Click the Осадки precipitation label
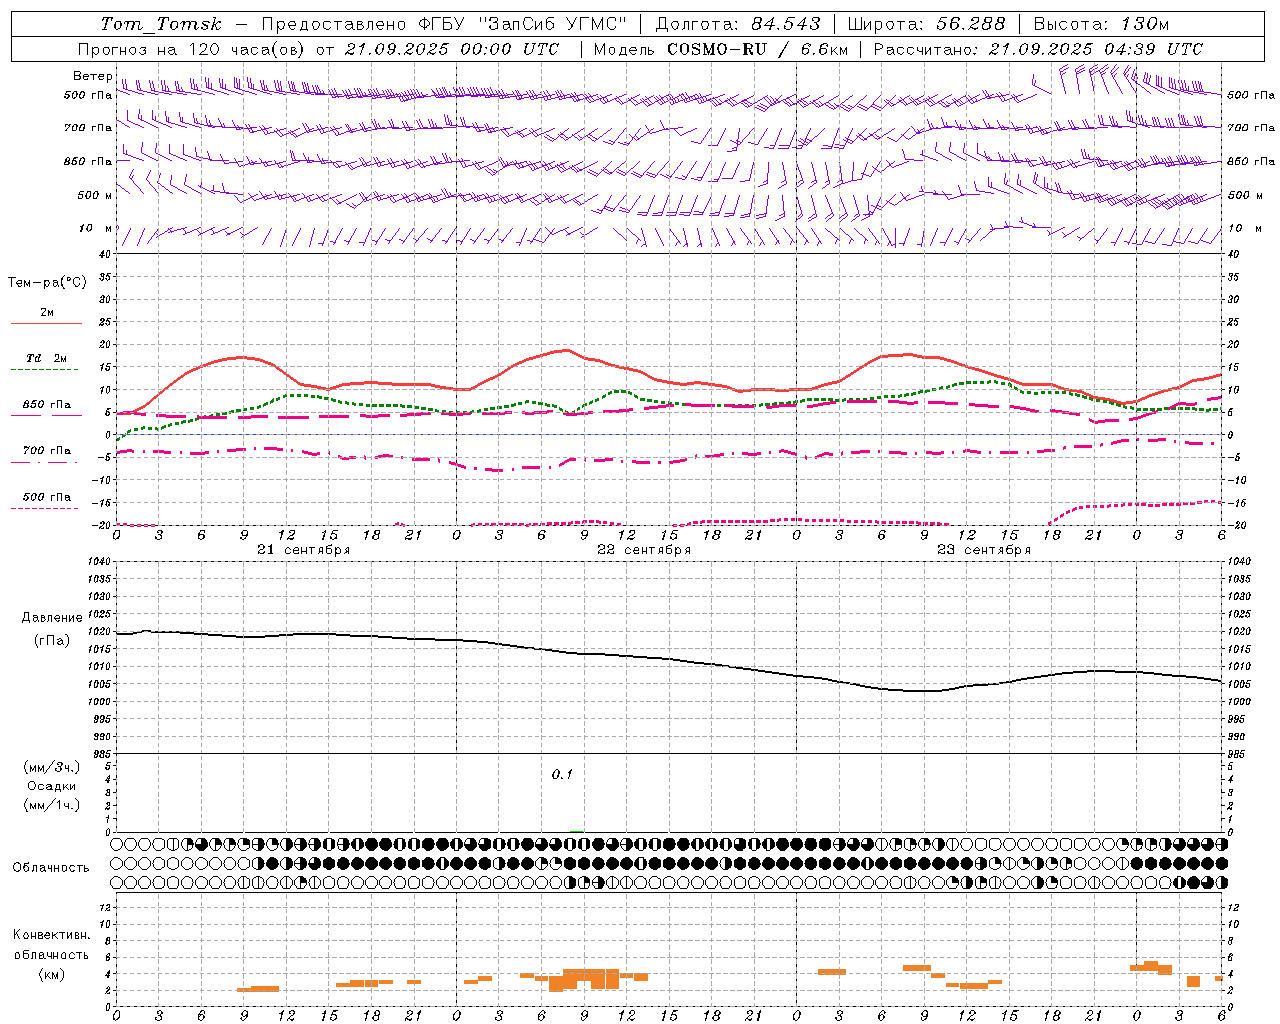Viewport: 1280px width, 1024px height. (52, 787)
